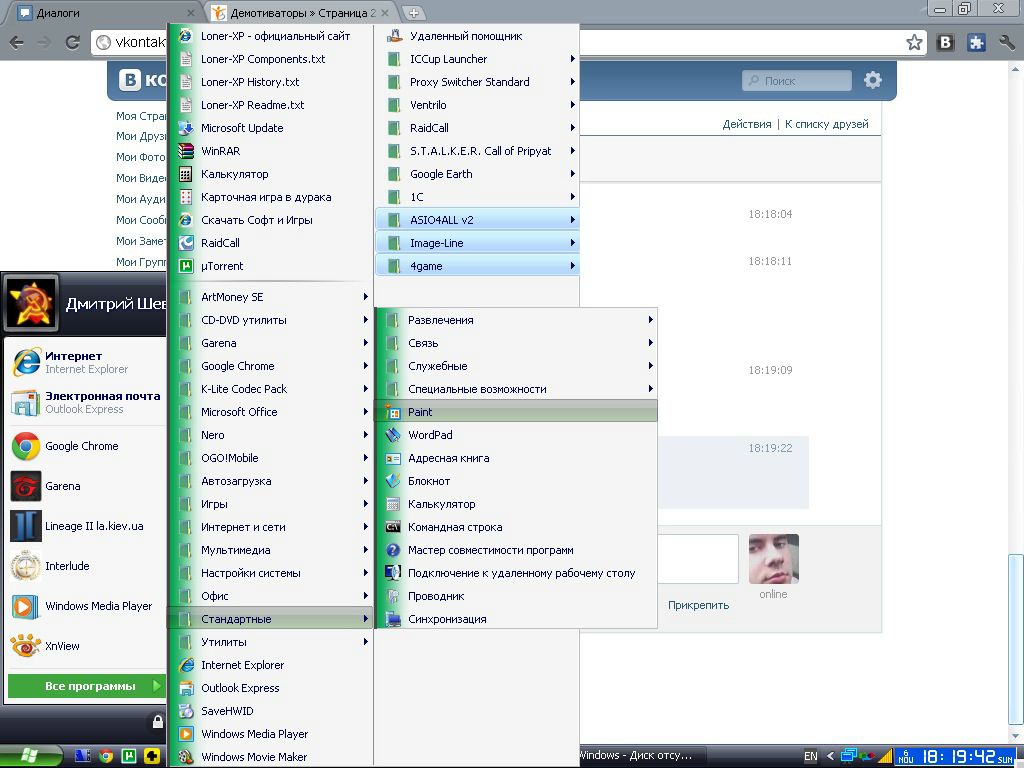Click the Chrome wrench settings icon
This screenshot has width=1024, height=768.
pyautogui.click(x=1006, y=43)
